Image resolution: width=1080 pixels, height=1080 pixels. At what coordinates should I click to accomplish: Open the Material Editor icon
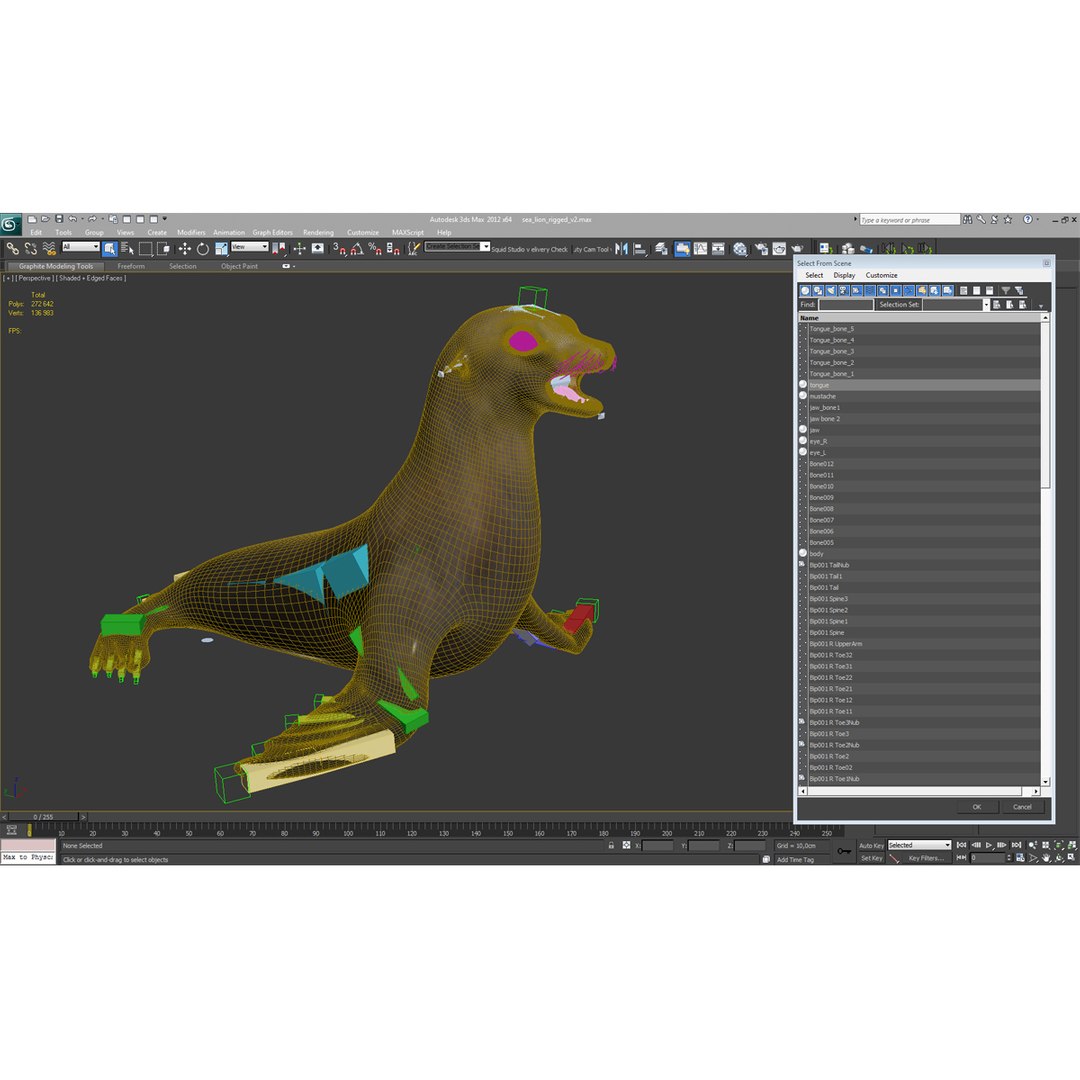coord(740,249)
